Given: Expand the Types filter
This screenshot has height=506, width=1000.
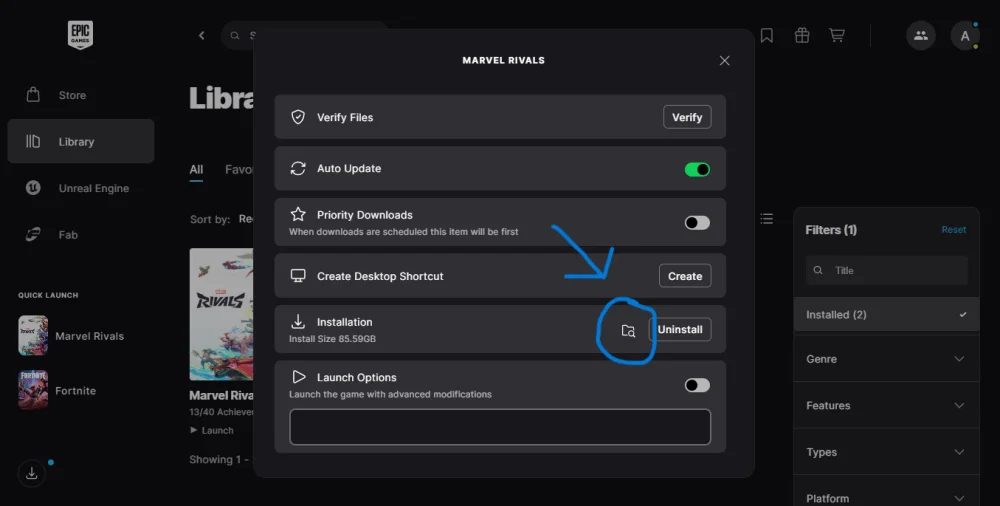Looking at the screenshot, I should pos(886,452).
